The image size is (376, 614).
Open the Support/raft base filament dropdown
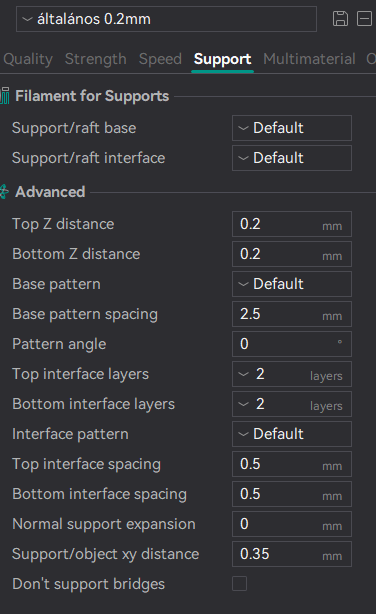(292, 128)
